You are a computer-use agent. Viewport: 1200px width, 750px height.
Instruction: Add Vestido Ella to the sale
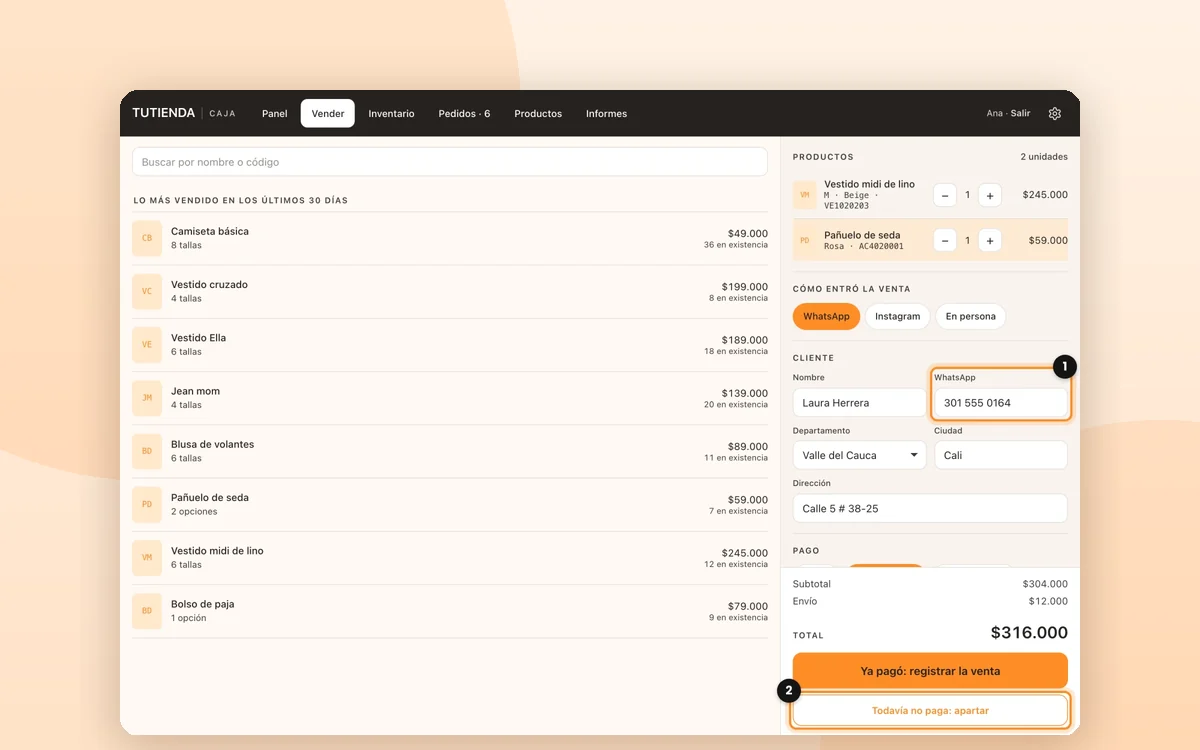pyautogui.click(x=450, y=344)
